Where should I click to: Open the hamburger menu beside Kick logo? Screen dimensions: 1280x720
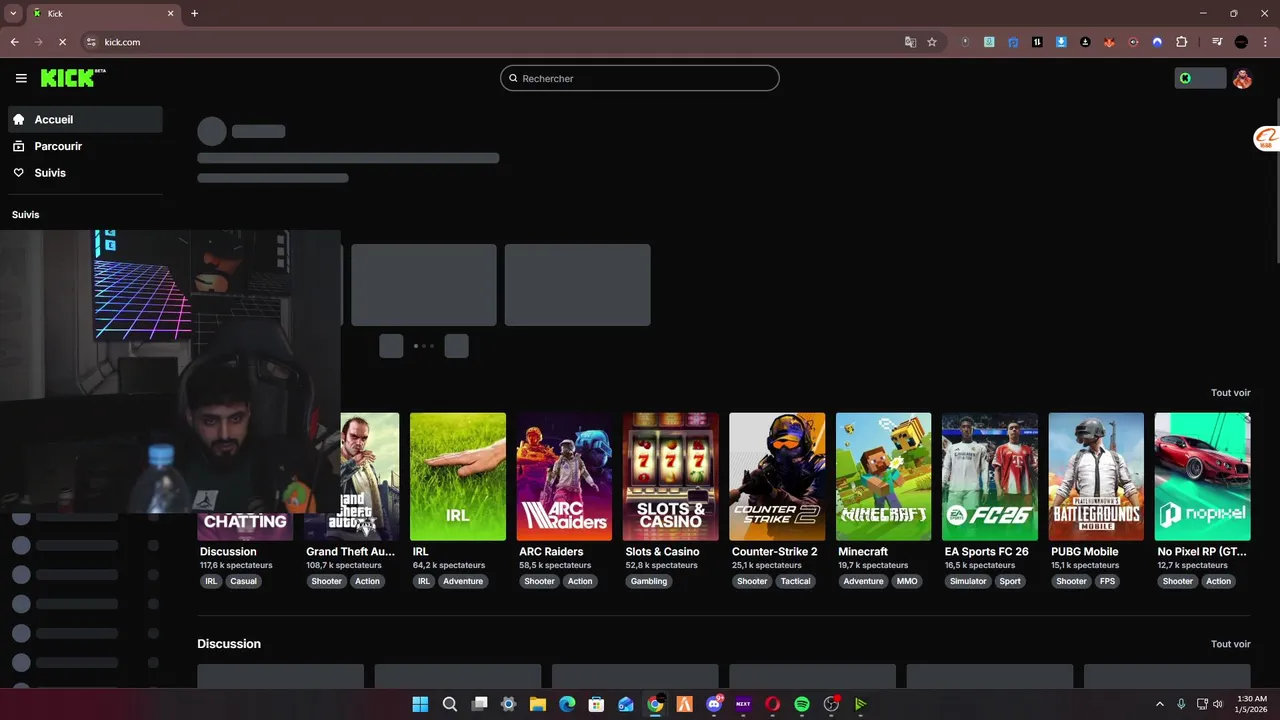(21, 78)
